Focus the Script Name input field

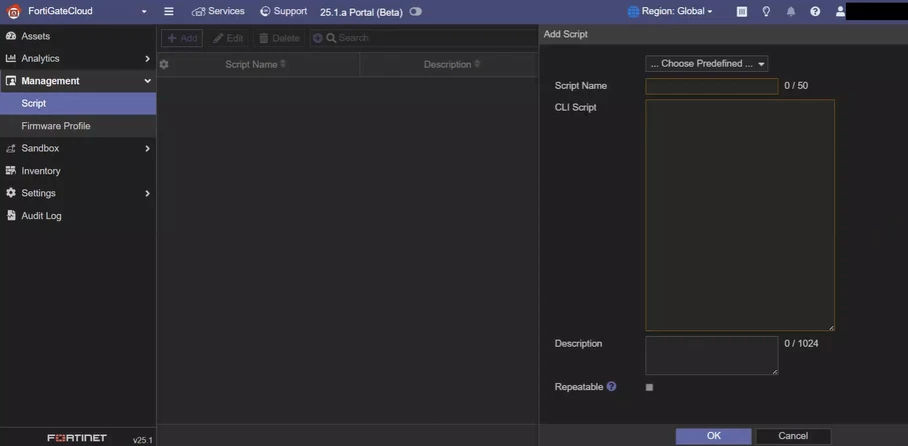coord(712,86)
